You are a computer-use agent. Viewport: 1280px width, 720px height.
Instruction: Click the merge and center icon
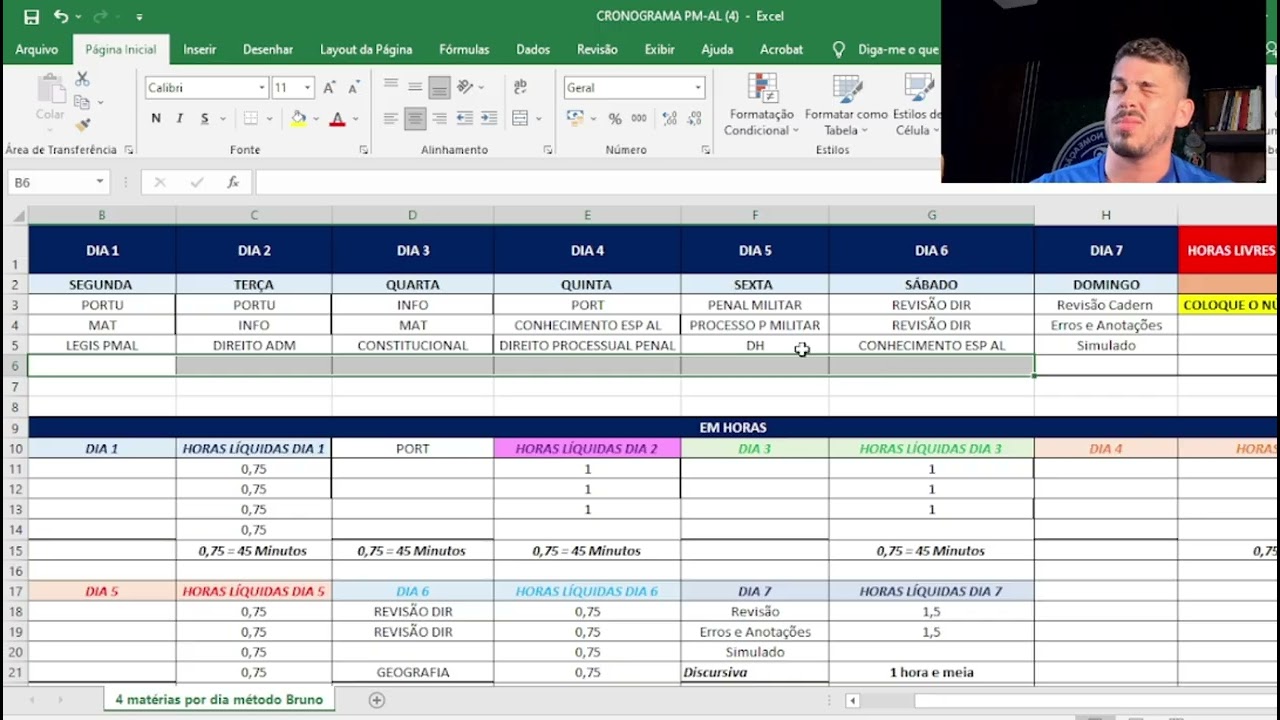tap(520, 118)
